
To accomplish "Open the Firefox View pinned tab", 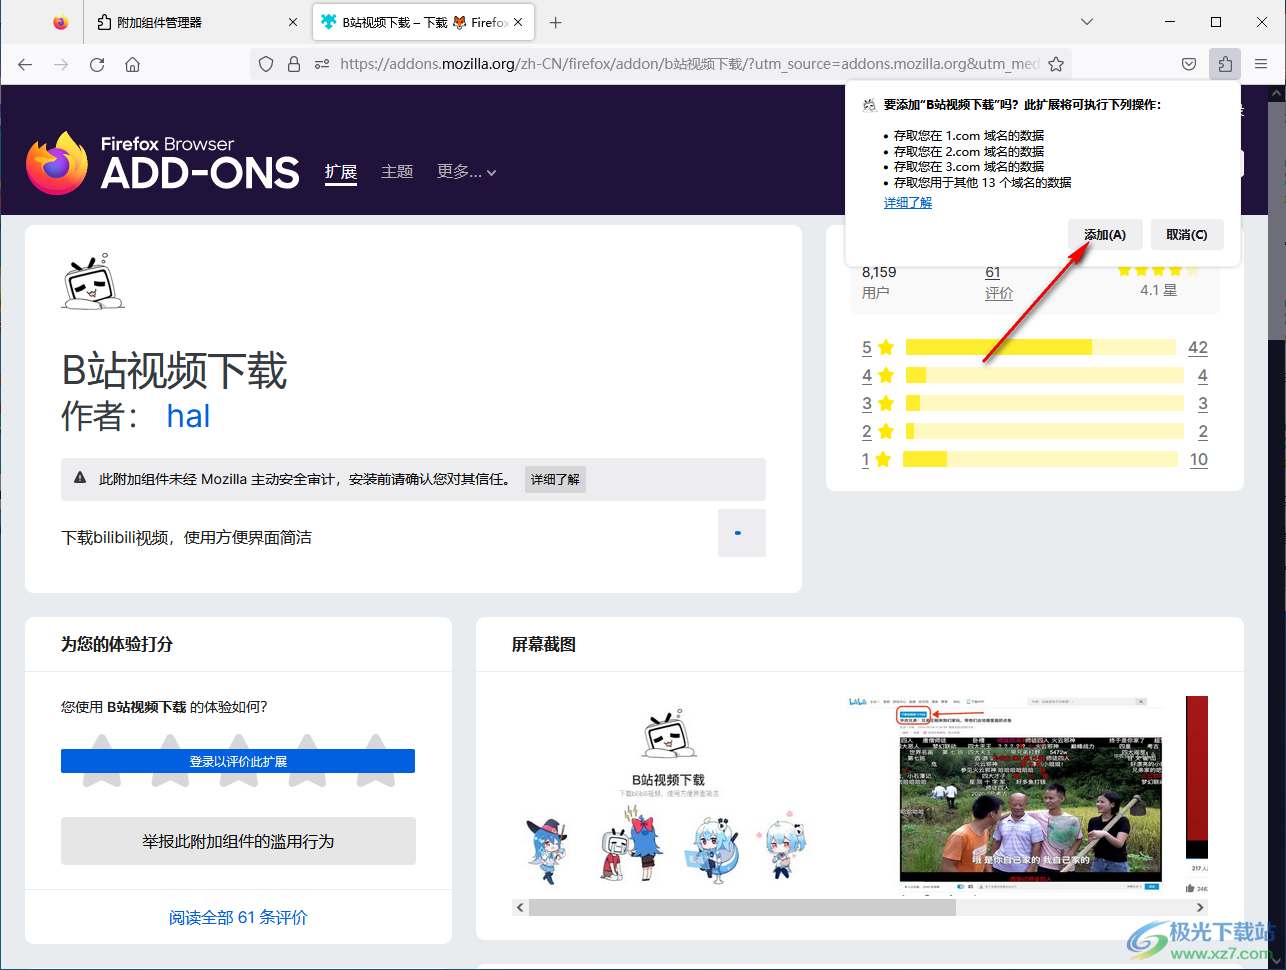I will coord(61,22).
